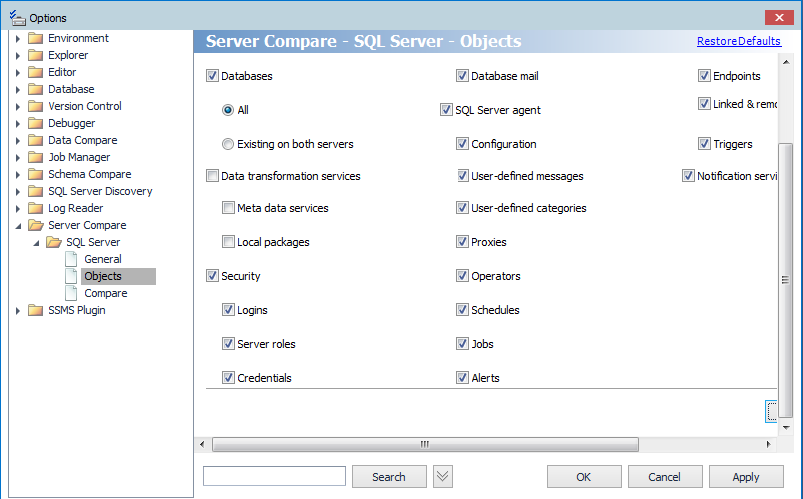Click the Database folder icon
The width and height of the screenshot is (803, 499).
point(35,89)
